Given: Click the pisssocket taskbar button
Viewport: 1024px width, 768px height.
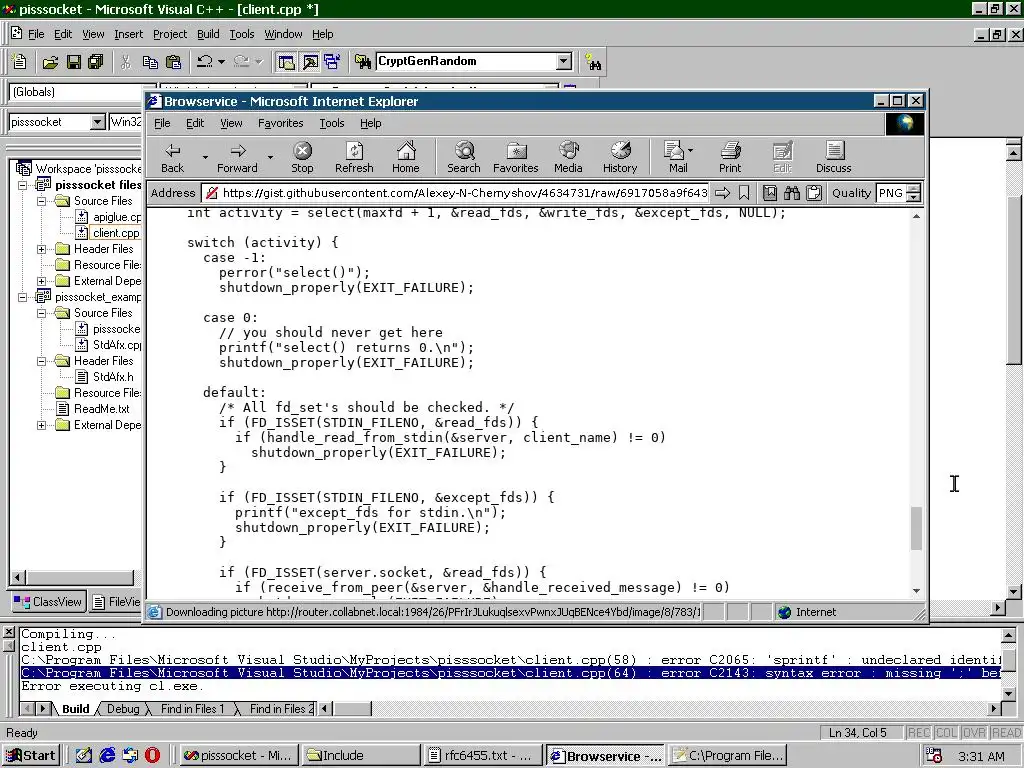Looking at the screenshot, I should 238,756.
